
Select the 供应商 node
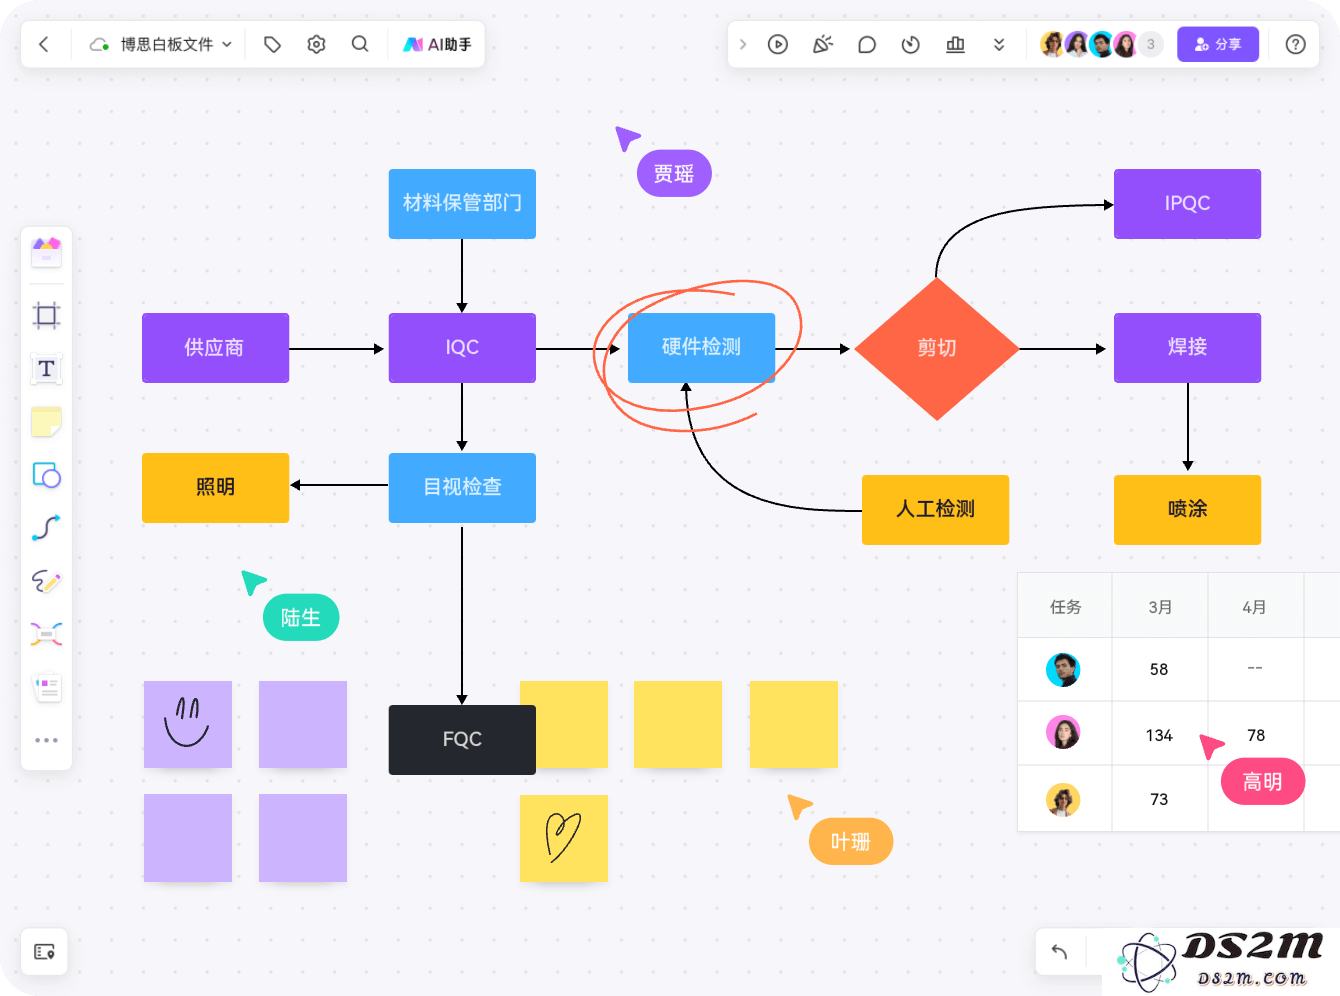[x=215, y=348]
